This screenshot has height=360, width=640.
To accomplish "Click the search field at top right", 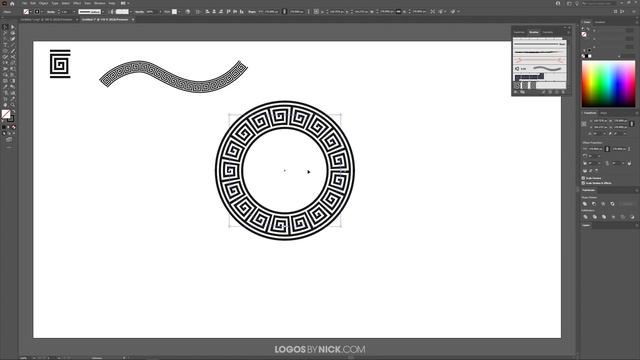I will (598, 3).
